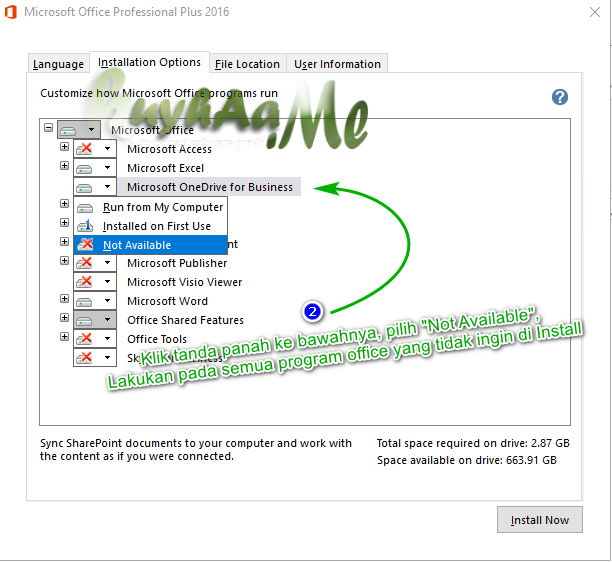Select Microsoft OneDrive for Business item
Screen dimensions: 612x562
tap(210, 187)
